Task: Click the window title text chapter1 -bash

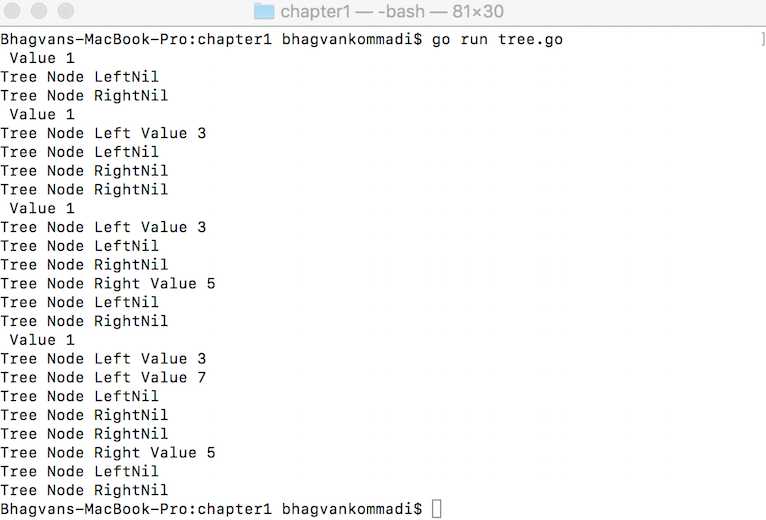Action: pos(392,11)
